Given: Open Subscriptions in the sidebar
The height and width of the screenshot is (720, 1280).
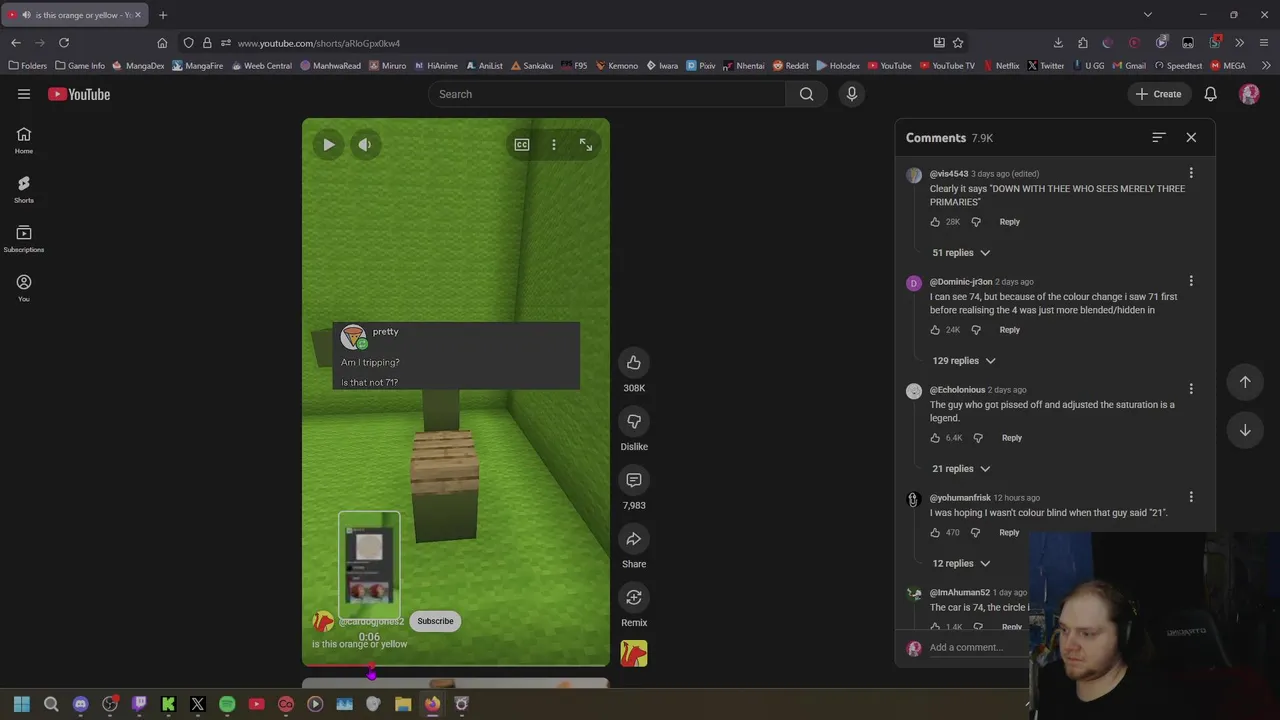Looking at the screenshot, I should [24, 238].
